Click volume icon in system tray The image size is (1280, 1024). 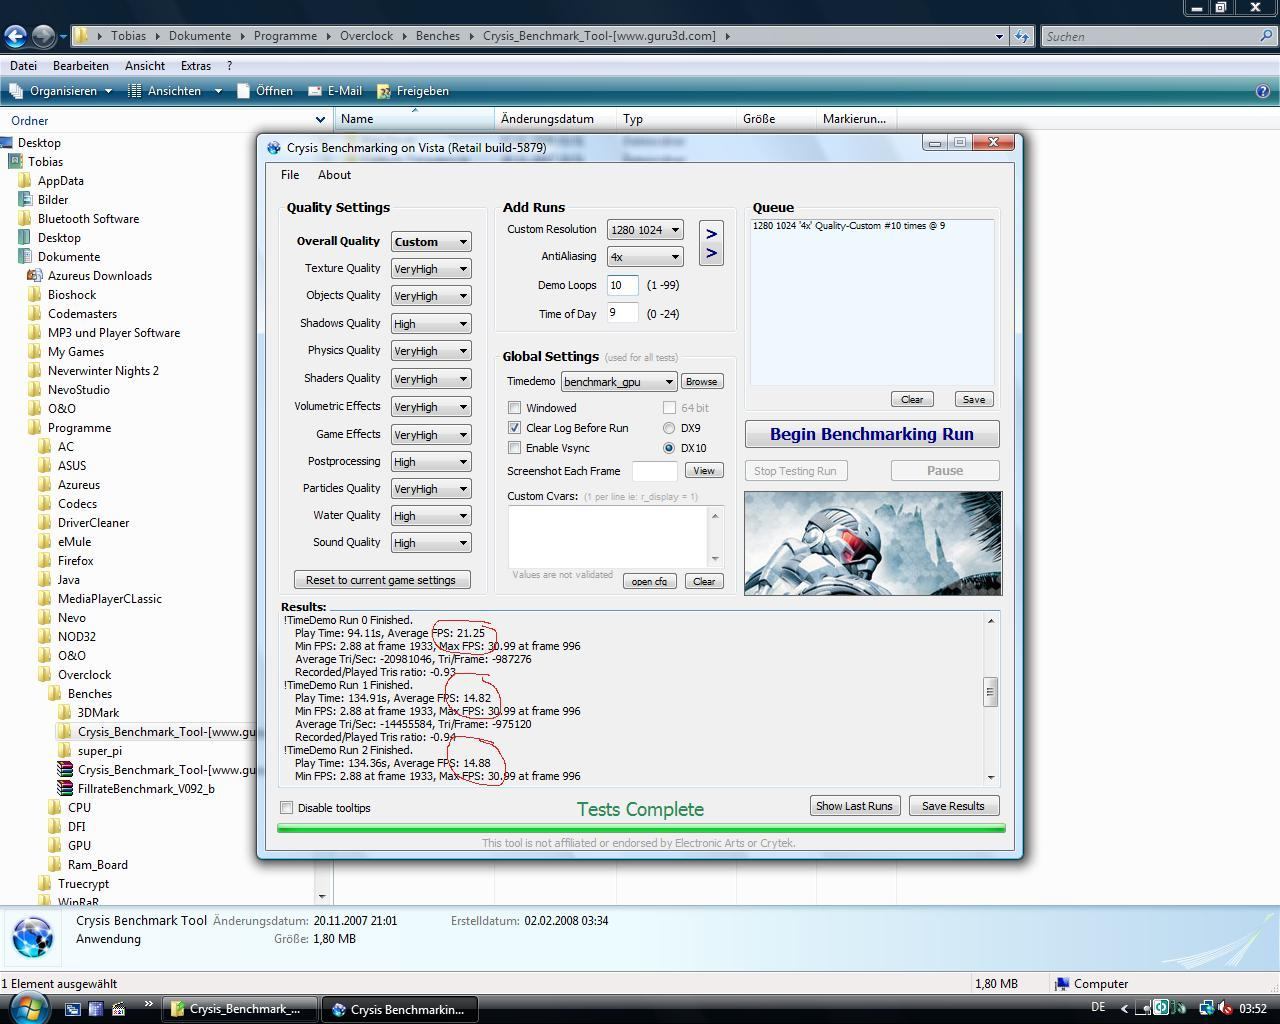tap(1225, 1009)
